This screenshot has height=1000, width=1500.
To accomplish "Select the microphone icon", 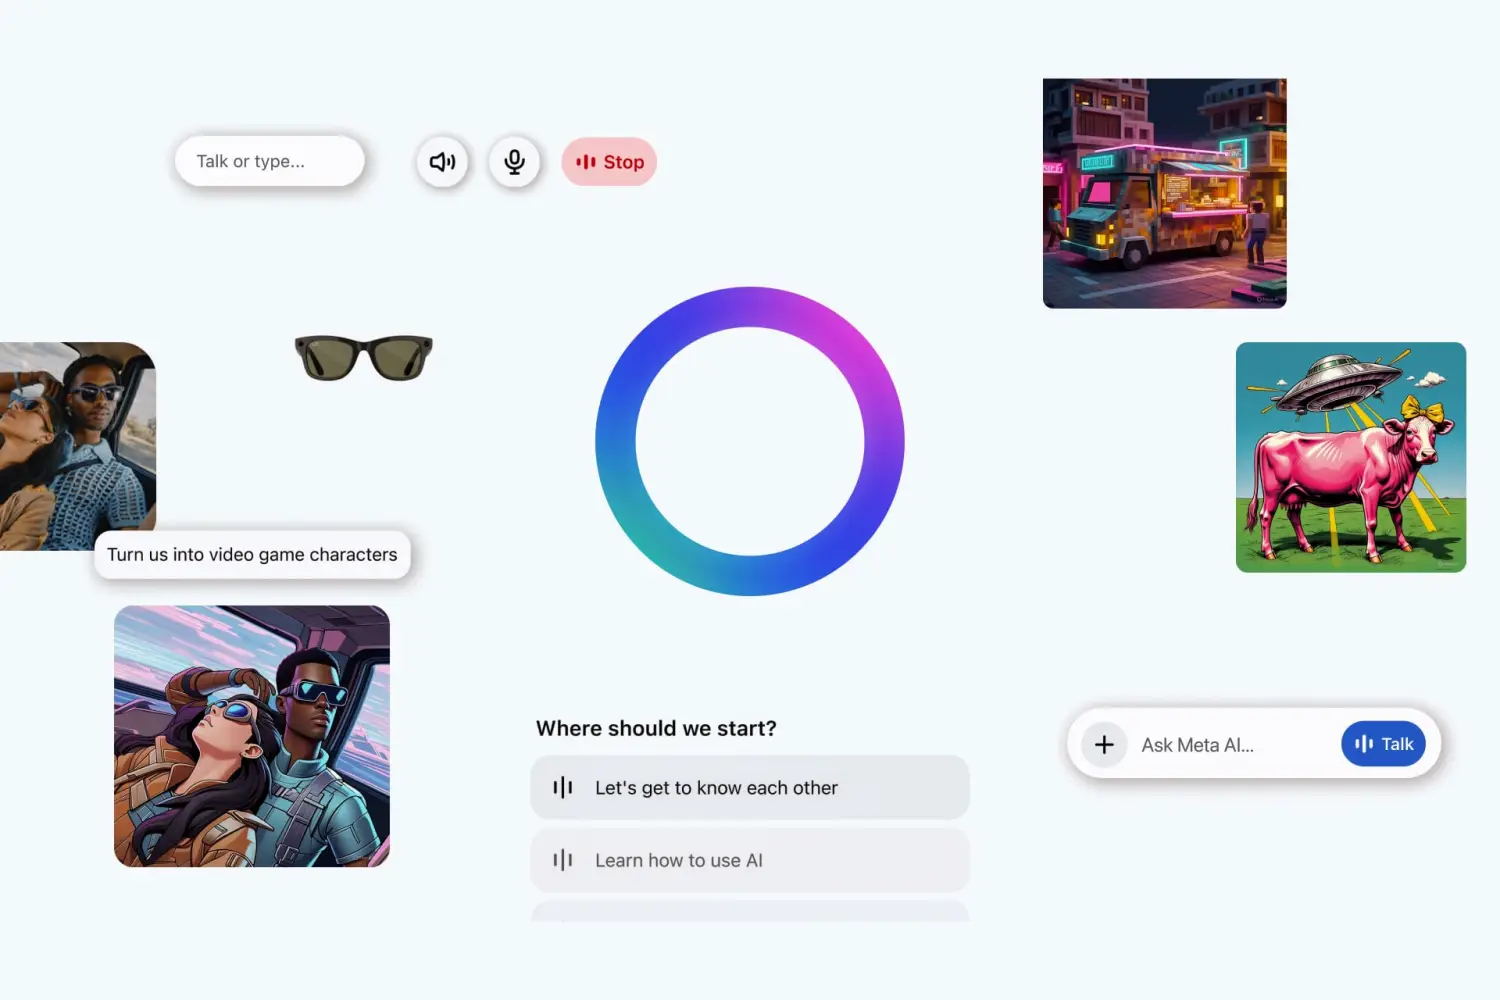I will coord(514,161).
